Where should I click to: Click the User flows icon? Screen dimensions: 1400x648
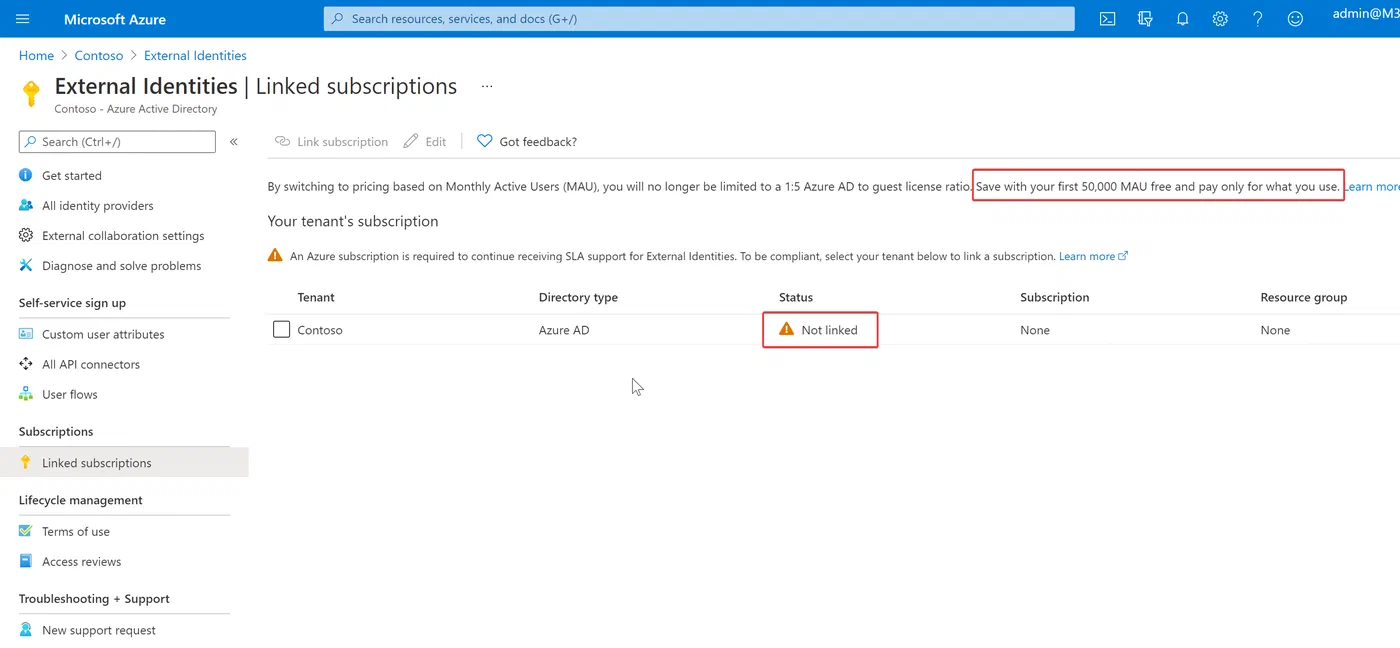pyautogui.click(x=26, y=394)
